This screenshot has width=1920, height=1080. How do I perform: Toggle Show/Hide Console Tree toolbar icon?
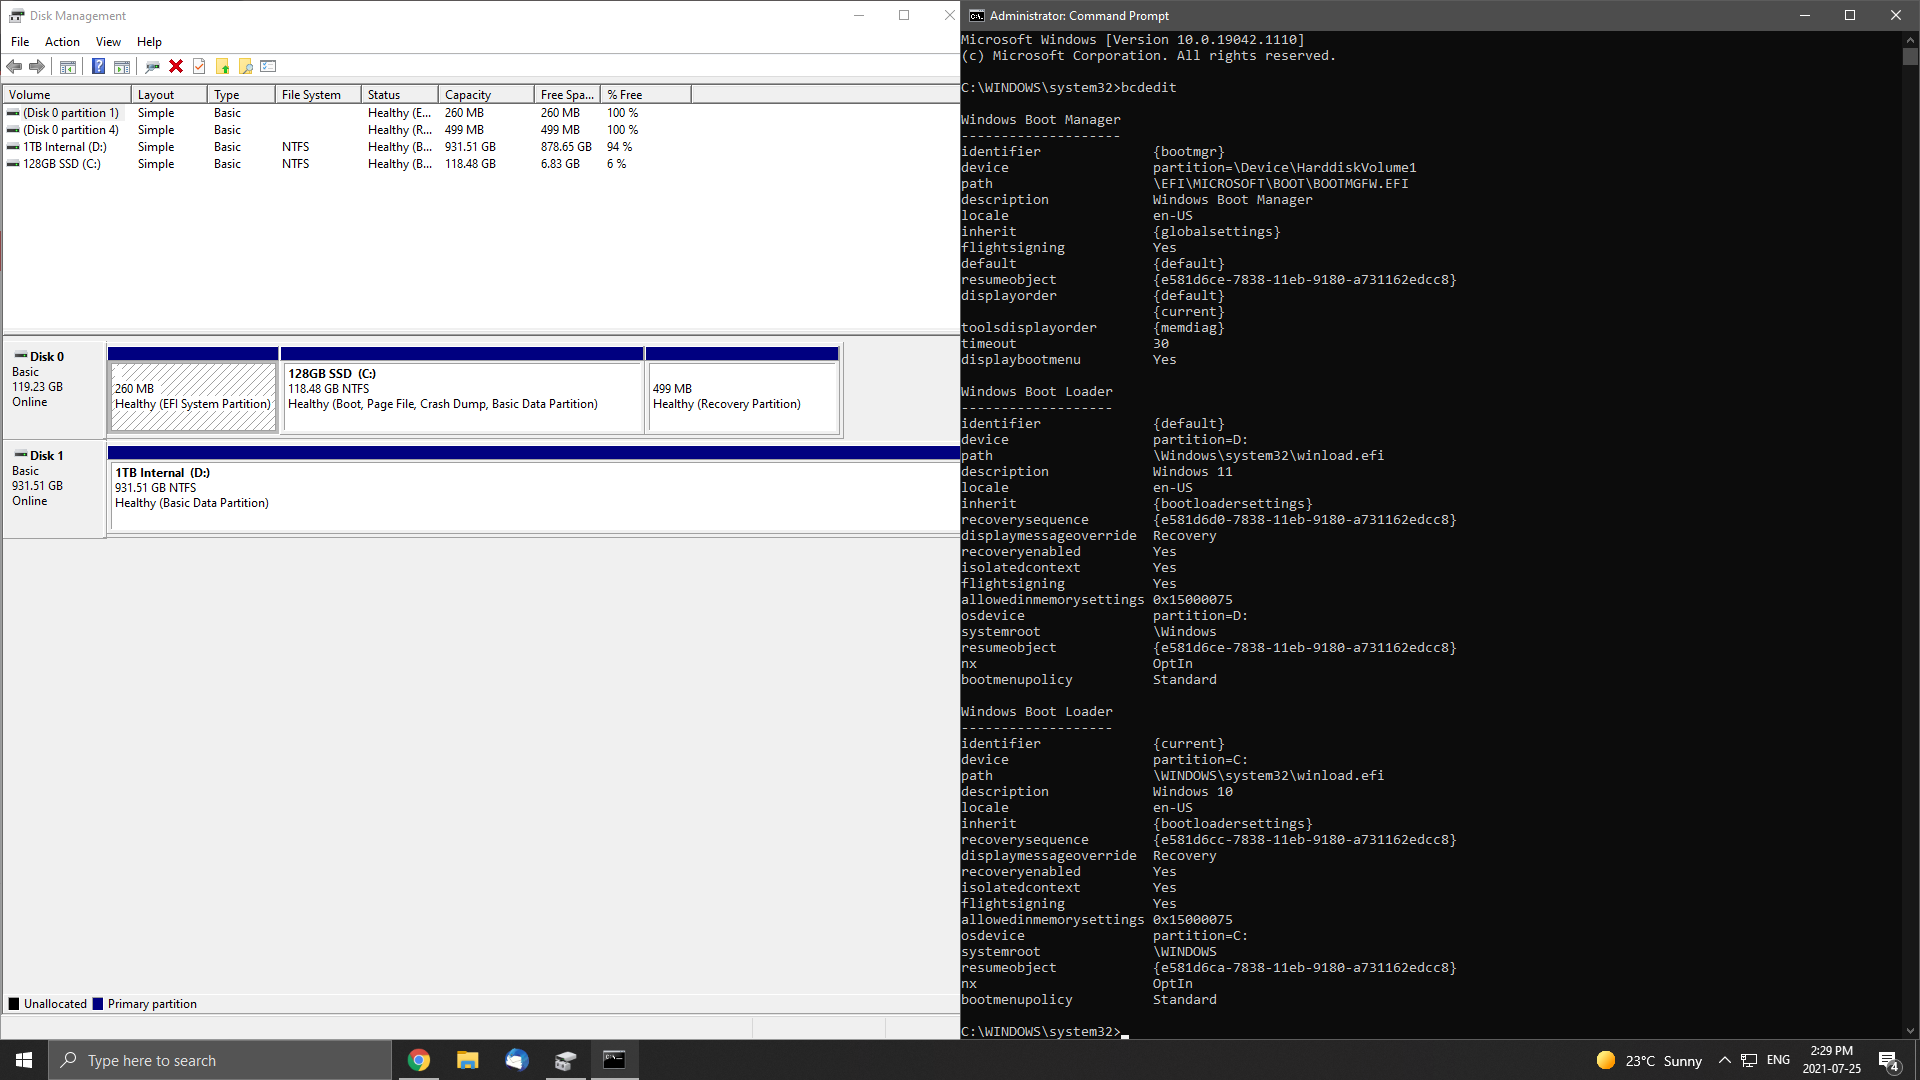[x=68, y=66]
